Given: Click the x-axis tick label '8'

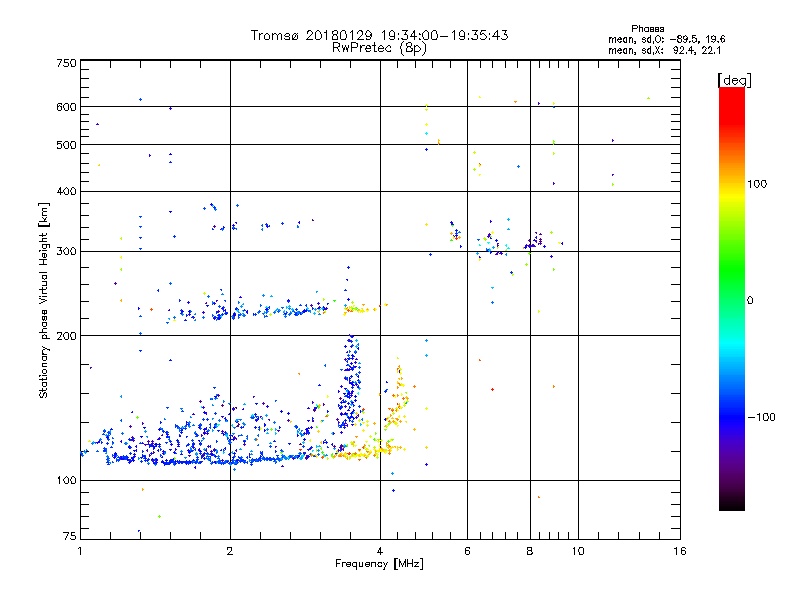Looking at the screenshot, I should tap(530, 551).
